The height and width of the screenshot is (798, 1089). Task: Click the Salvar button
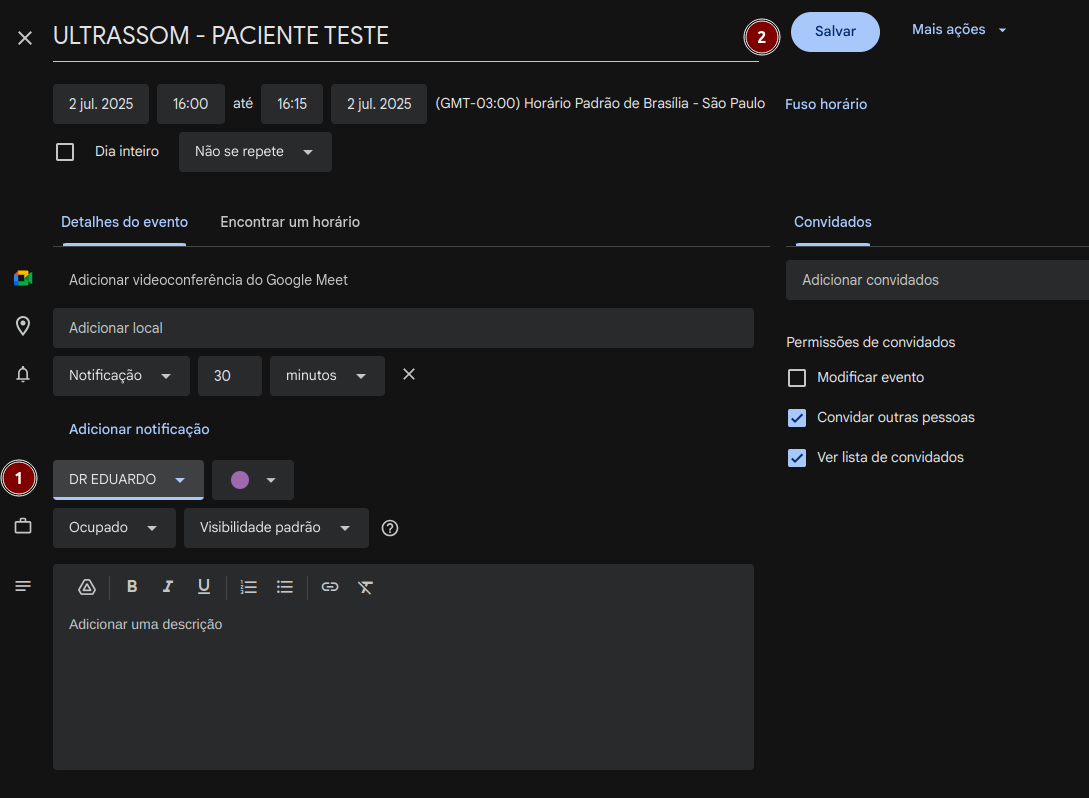835,32
